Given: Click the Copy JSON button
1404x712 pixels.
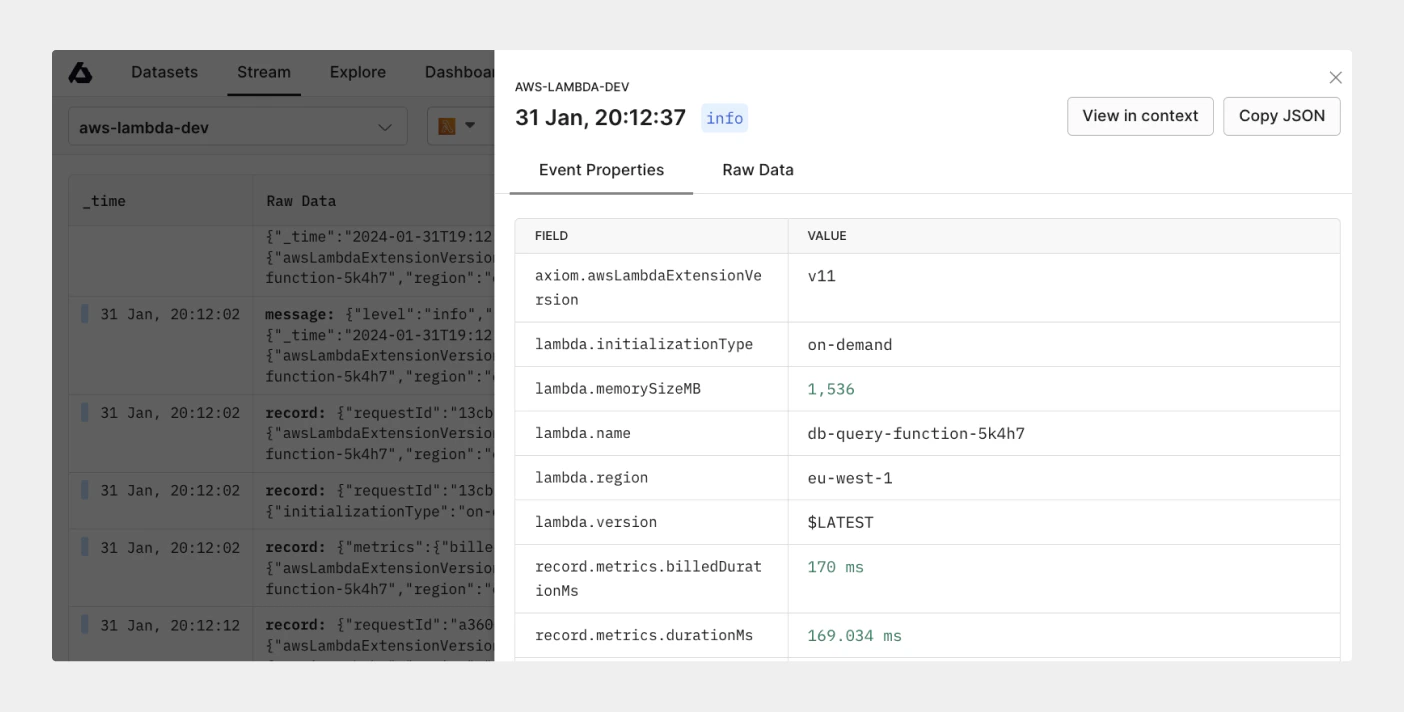Looking at the screenshot, I should click(x=1281, y=116).
